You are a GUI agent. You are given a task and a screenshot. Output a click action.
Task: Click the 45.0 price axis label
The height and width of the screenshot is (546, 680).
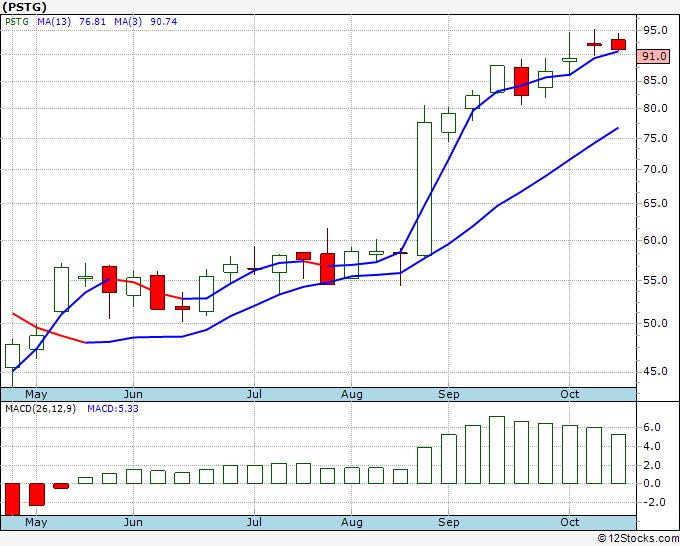655,371
